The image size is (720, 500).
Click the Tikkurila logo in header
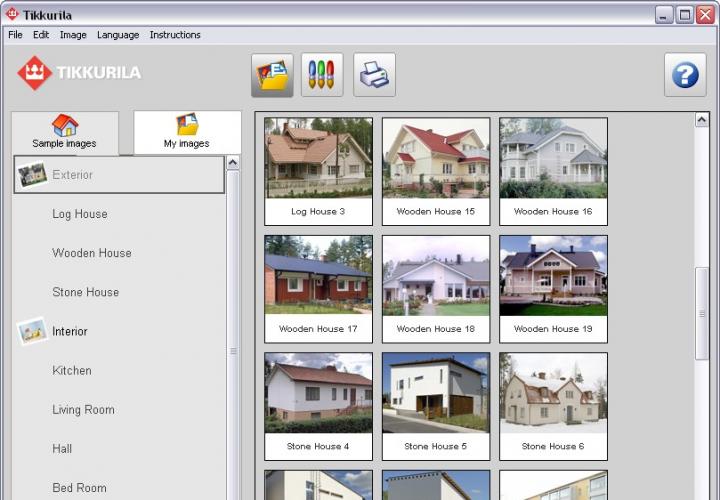coord(79,73)
